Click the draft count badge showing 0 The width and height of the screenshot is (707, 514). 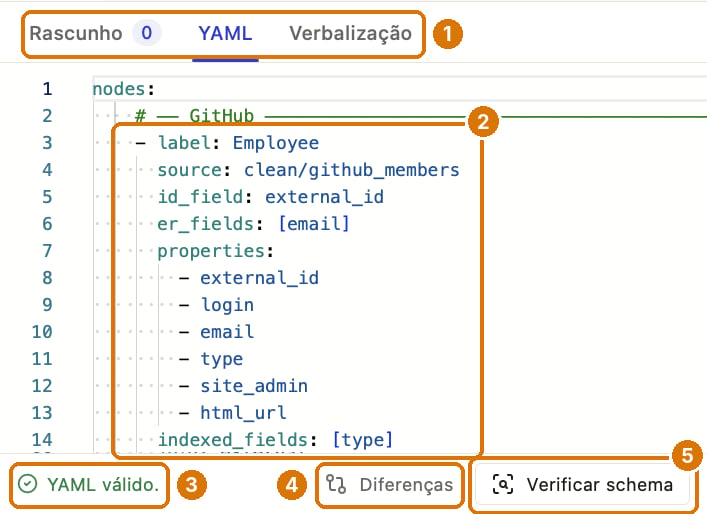click(147, 33)
